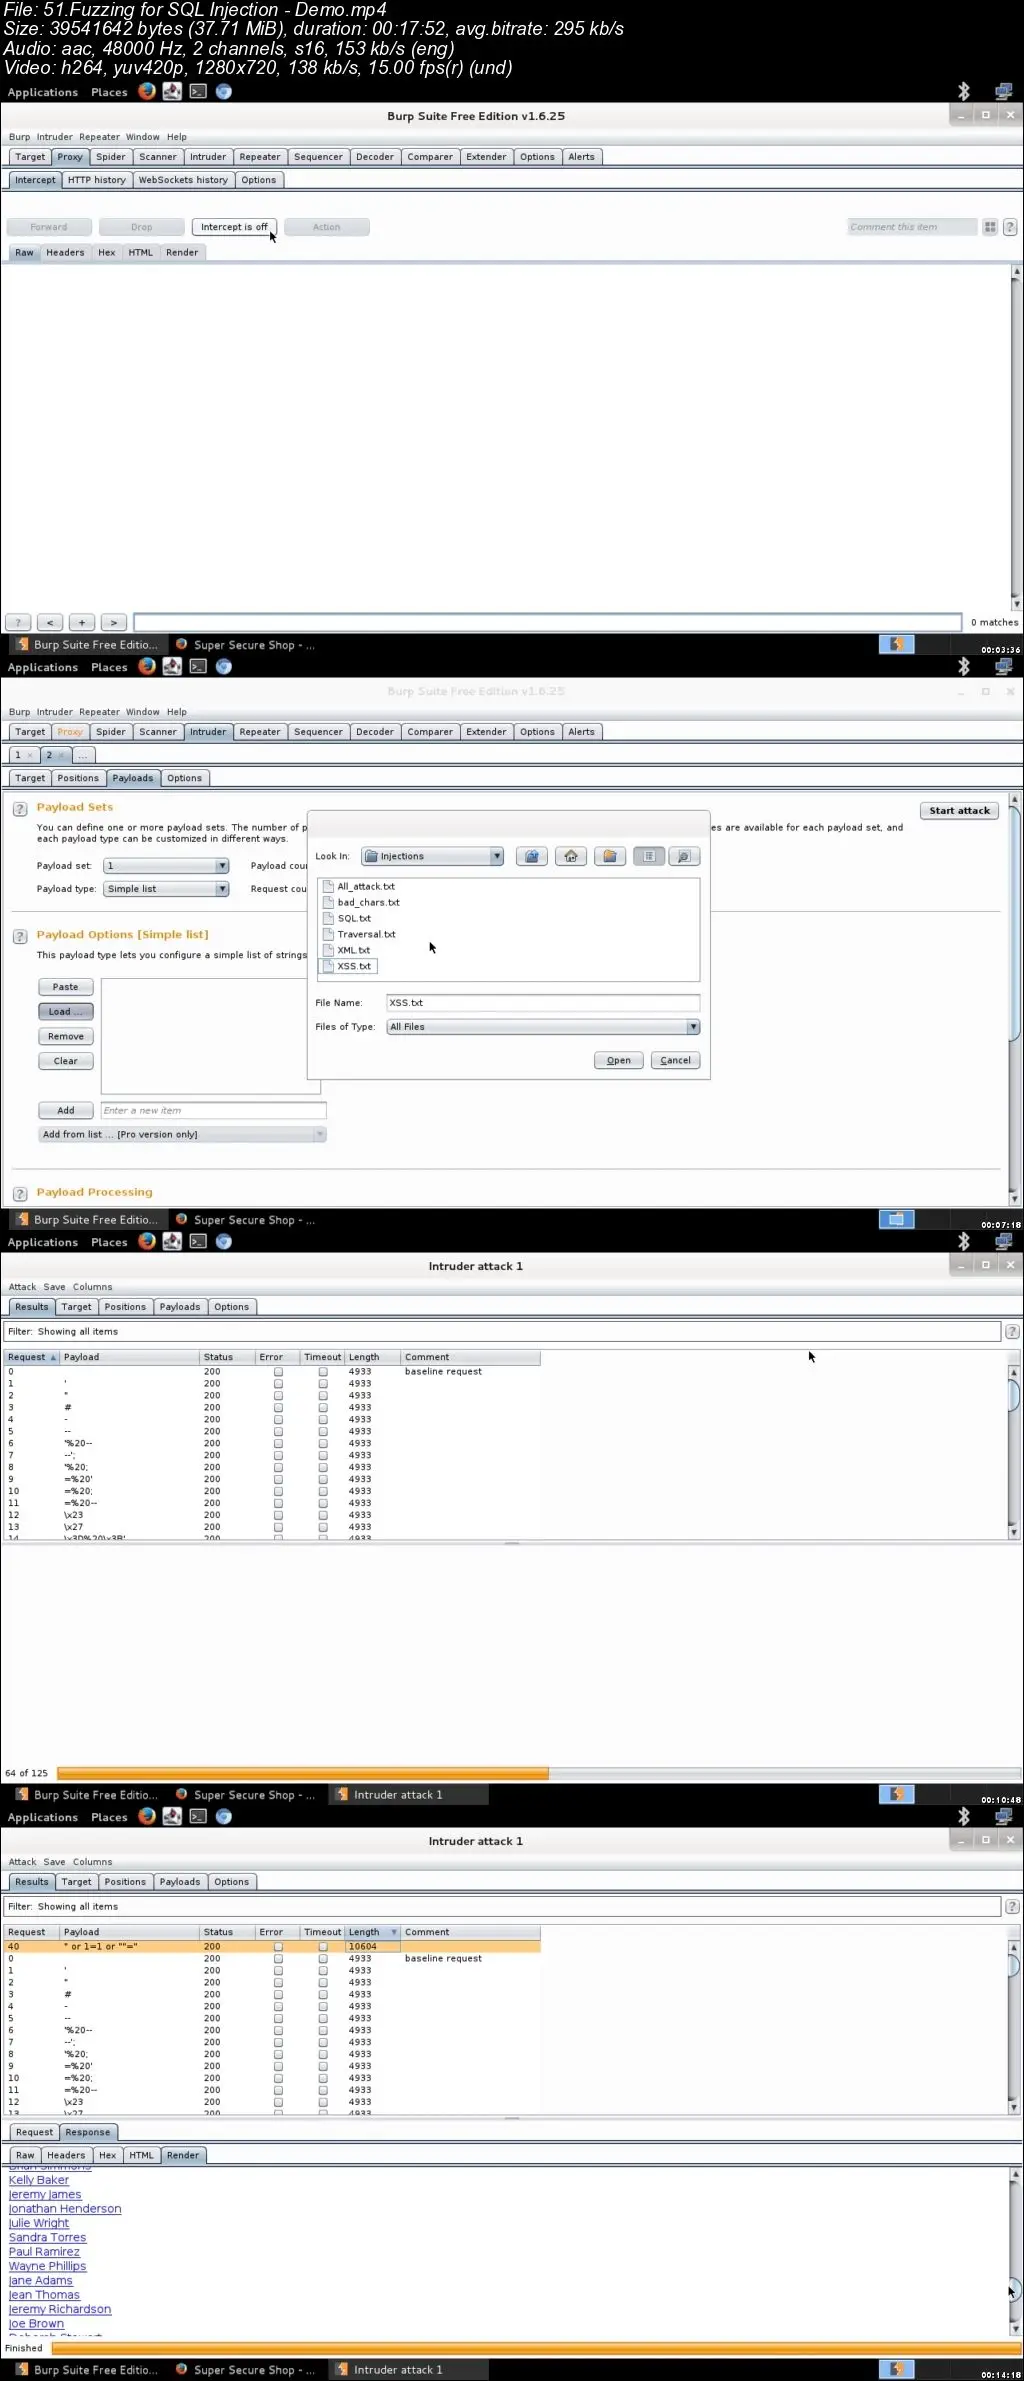Switch to Intruder Positions tab beside Payloads
The height and width of the screenshot is (2381, 1024).
78,778
